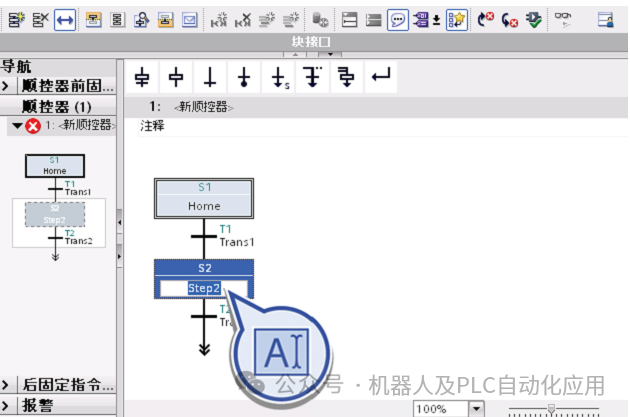The image size is (630, 417).
Task: Open the post-permanent instructions view icon
Action: coord(166,20)
